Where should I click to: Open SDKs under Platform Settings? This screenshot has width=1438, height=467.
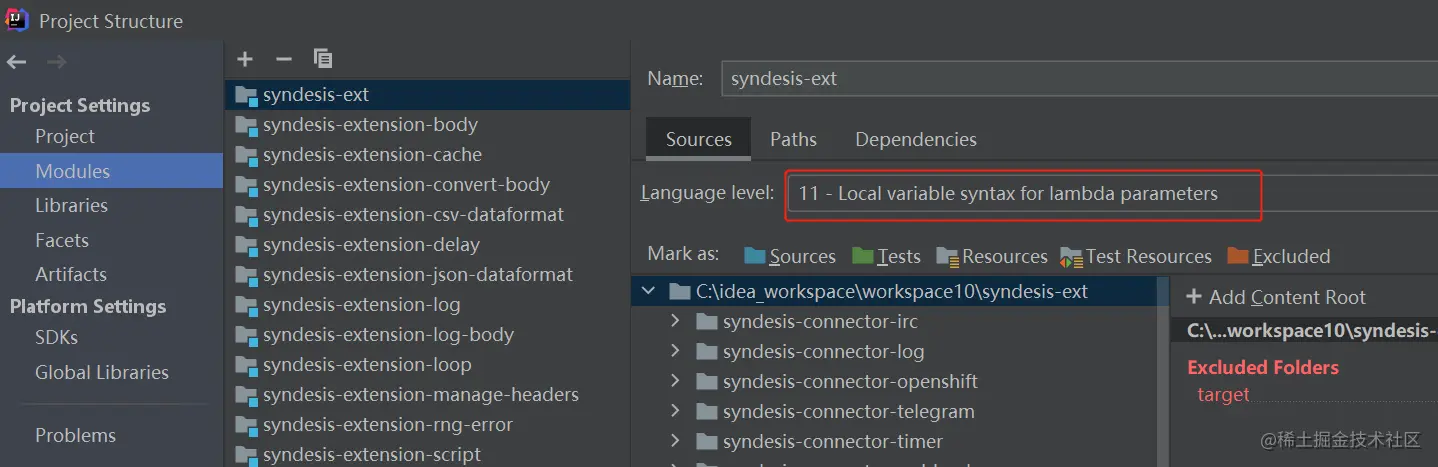tap(56, 338)
